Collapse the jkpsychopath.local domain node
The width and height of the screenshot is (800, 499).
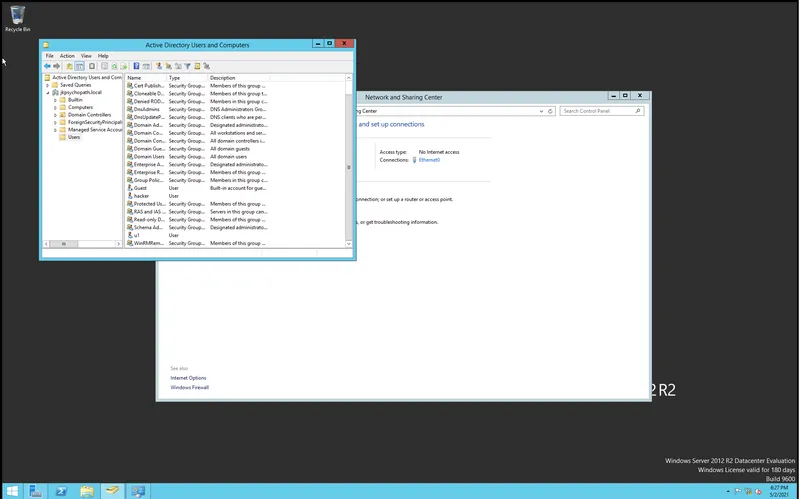click(48, 93)
